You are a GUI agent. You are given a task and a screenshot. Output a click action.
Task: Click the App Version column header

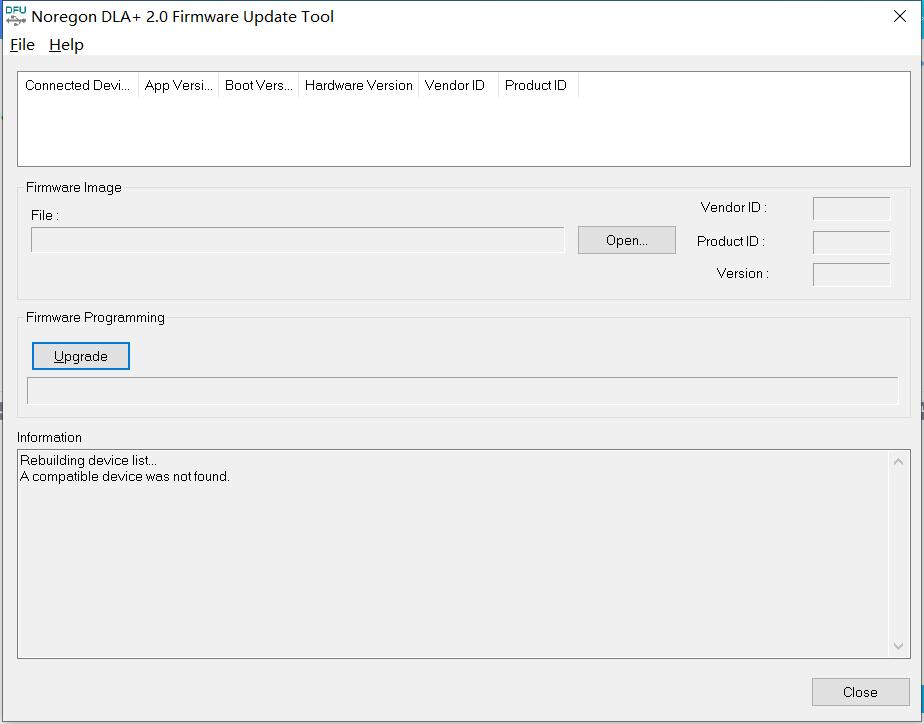click(x=179, y=85)
